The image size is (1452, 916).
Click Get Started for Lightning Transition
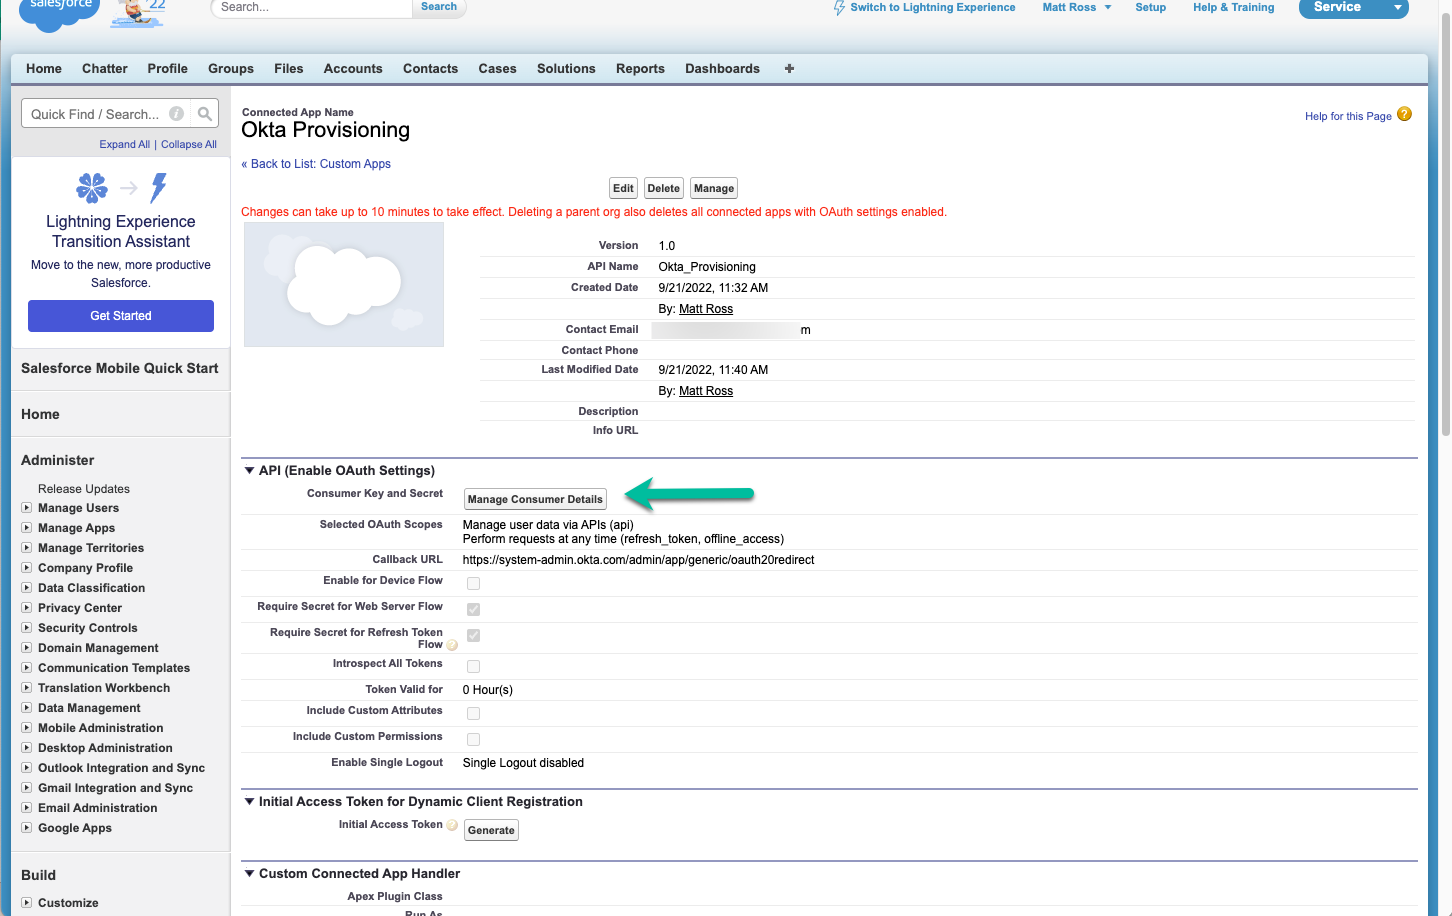(121, 316)
